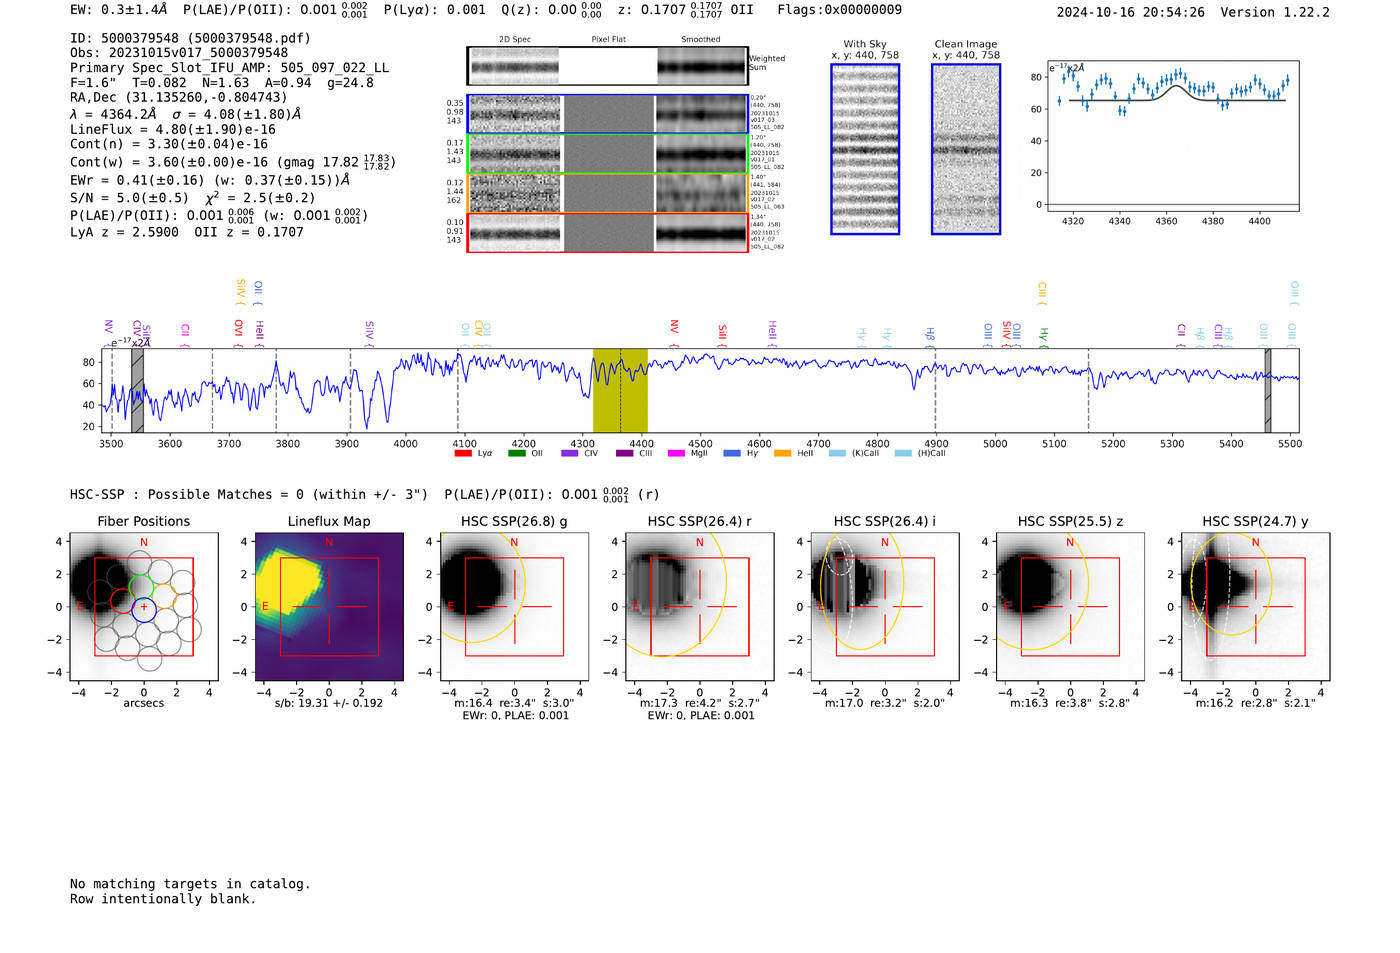Select the orange HeII legend swatch
This screenshot has height=953, width=1400.
pos(782,453)
